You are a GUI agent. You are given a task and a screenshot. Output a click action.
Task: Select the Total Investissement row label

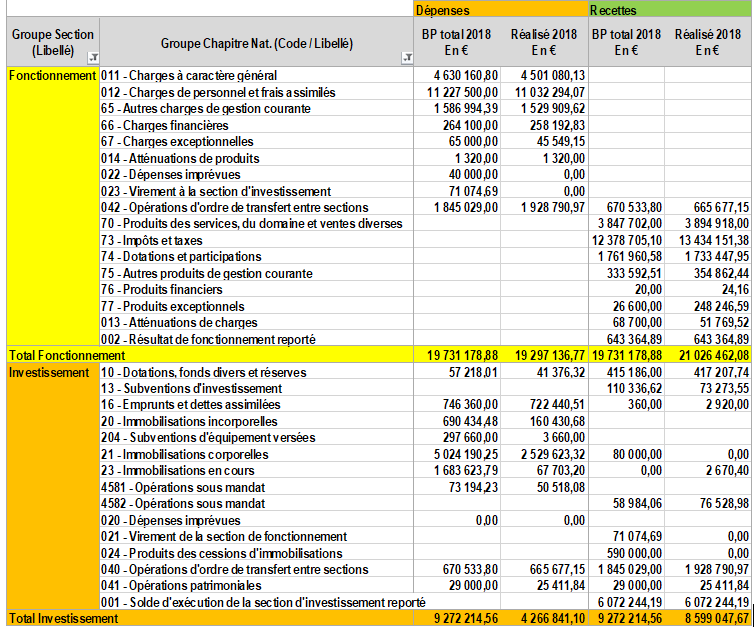coord(64,618)
